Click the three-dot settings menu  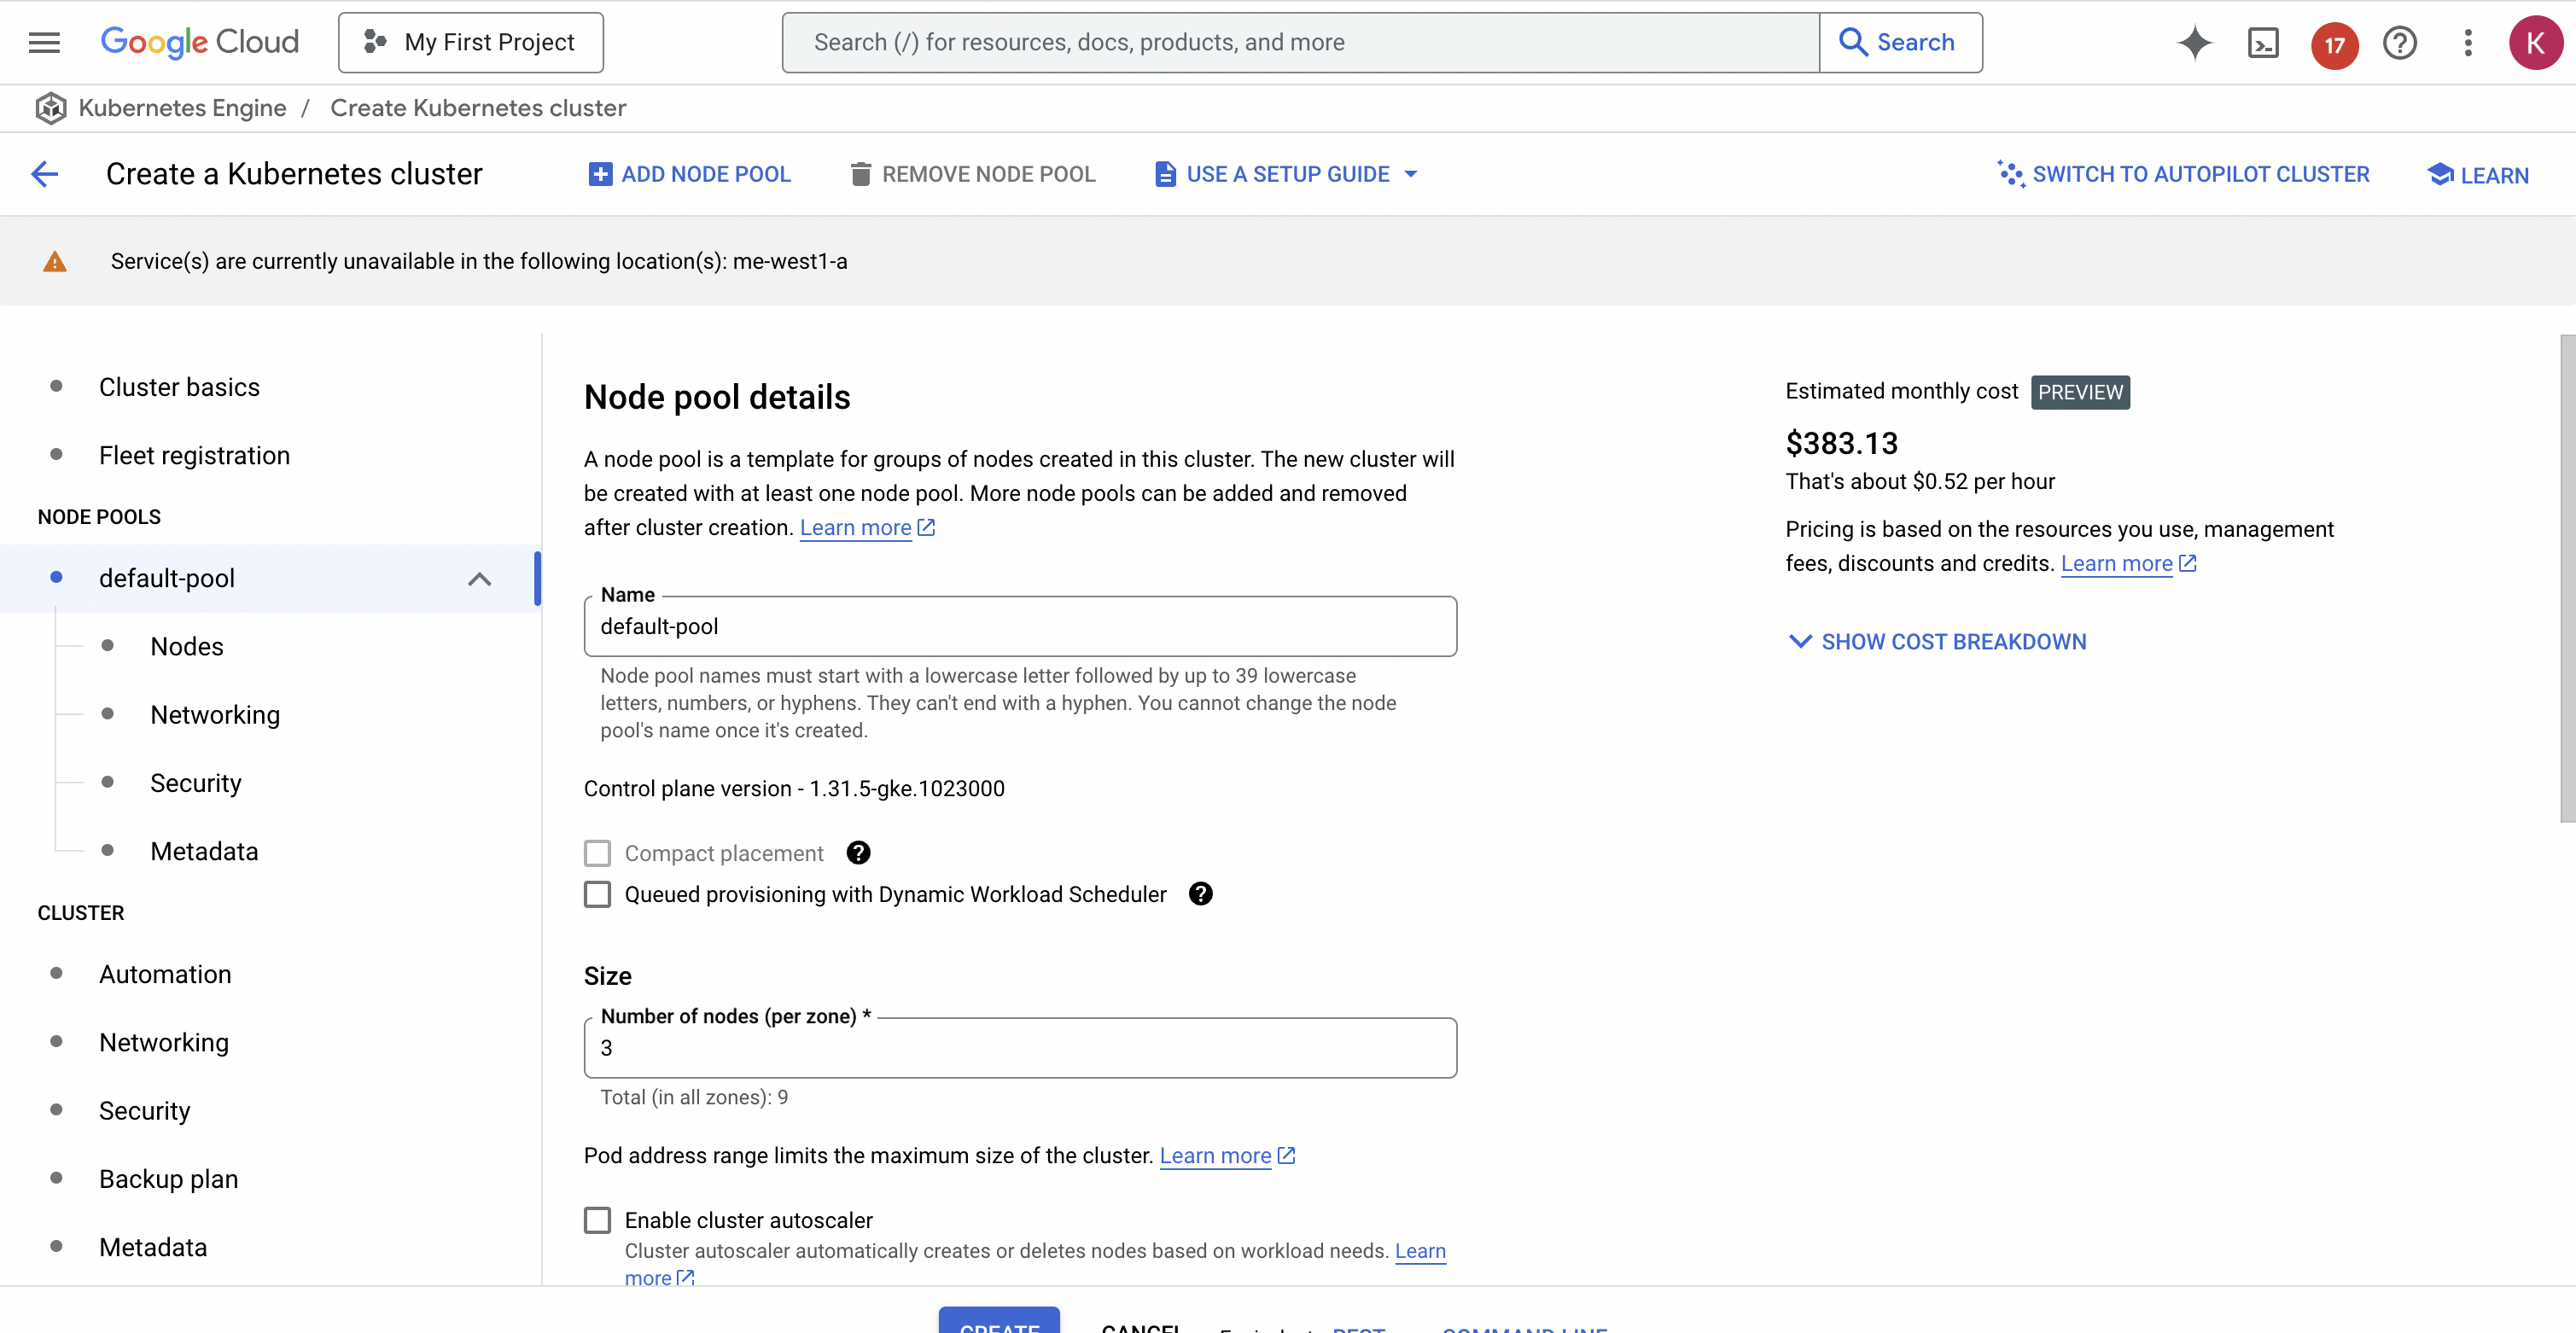pyautogui.click(x=2468, y=43)
